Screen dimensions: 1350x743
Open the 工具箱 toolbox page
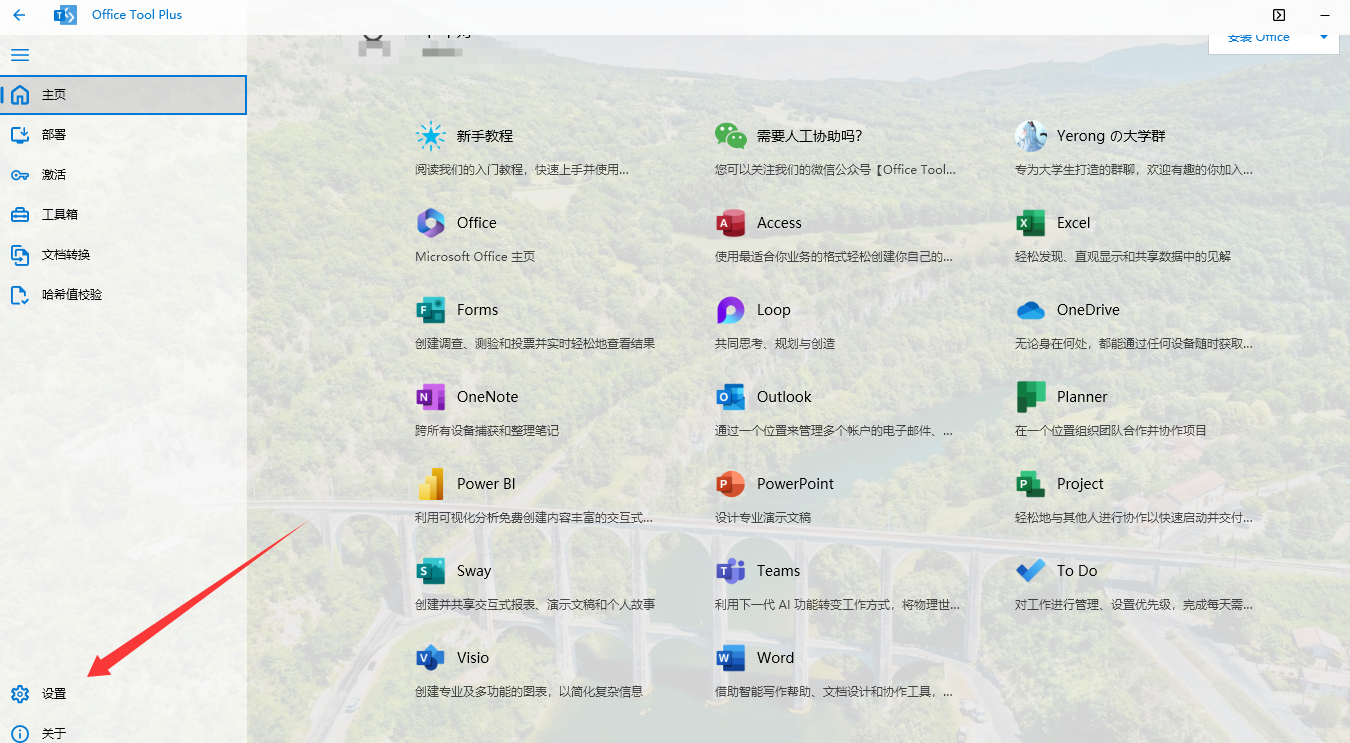click(124, 215)
